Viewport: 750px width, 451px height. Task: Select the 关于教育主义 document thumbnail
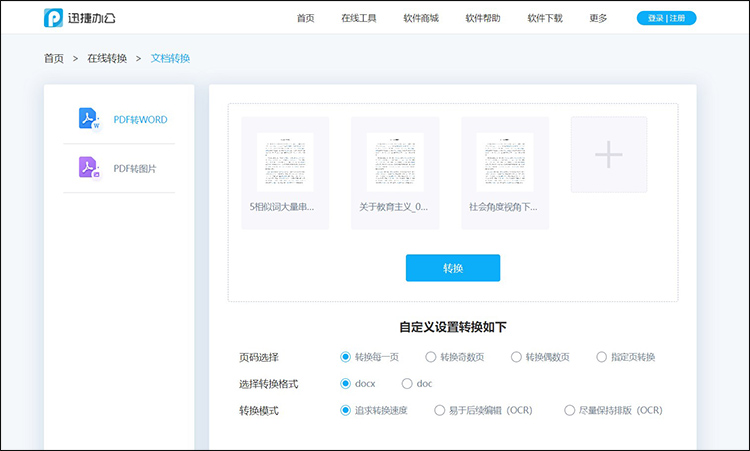coord(394,162)
